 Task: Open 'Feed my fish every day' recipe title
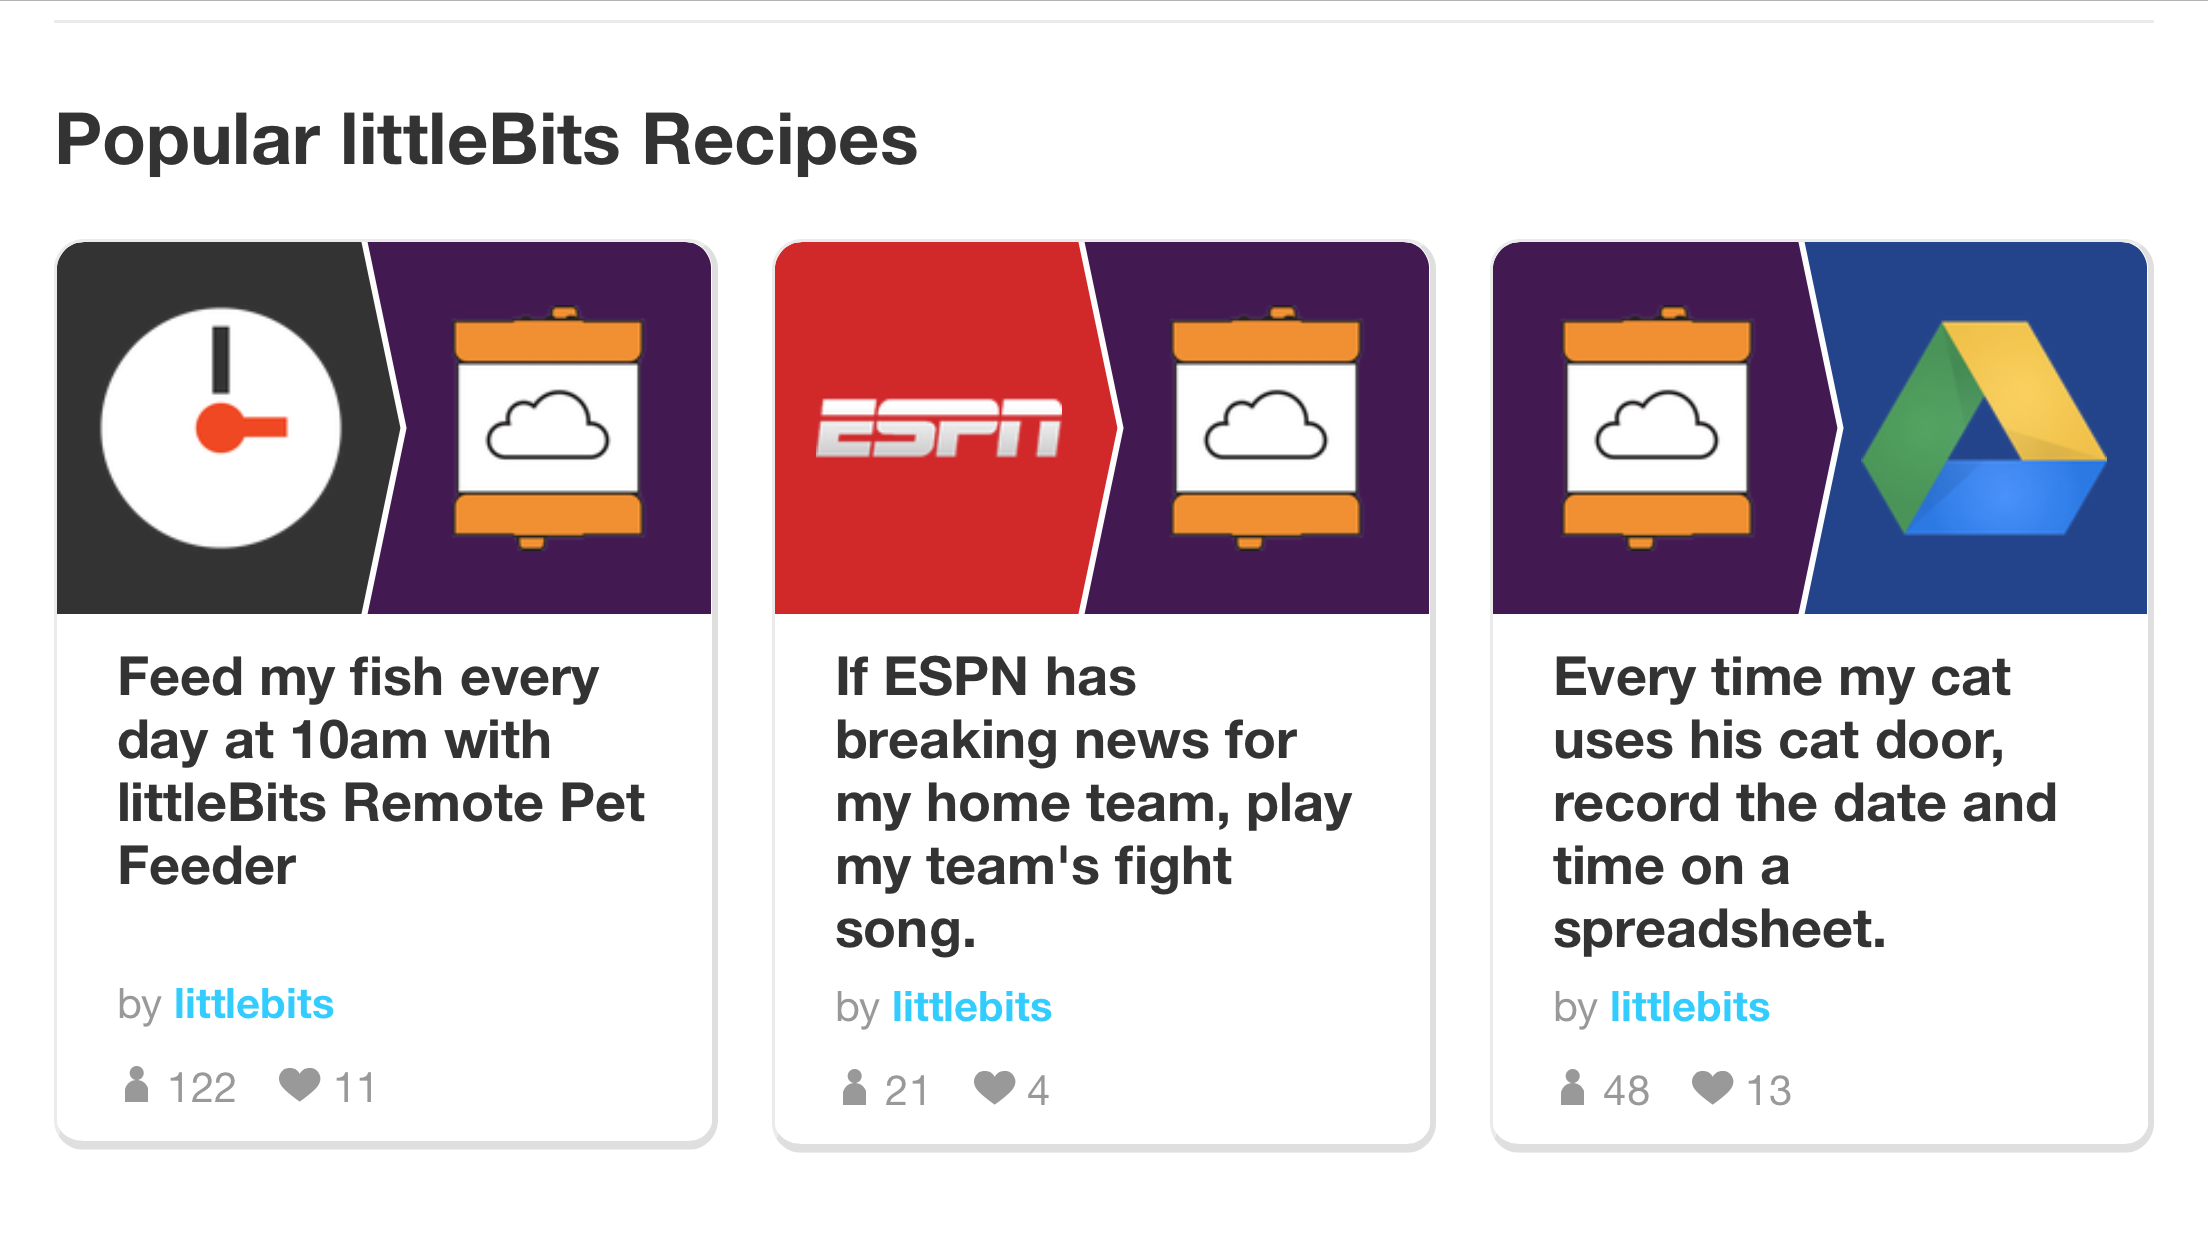381,771
